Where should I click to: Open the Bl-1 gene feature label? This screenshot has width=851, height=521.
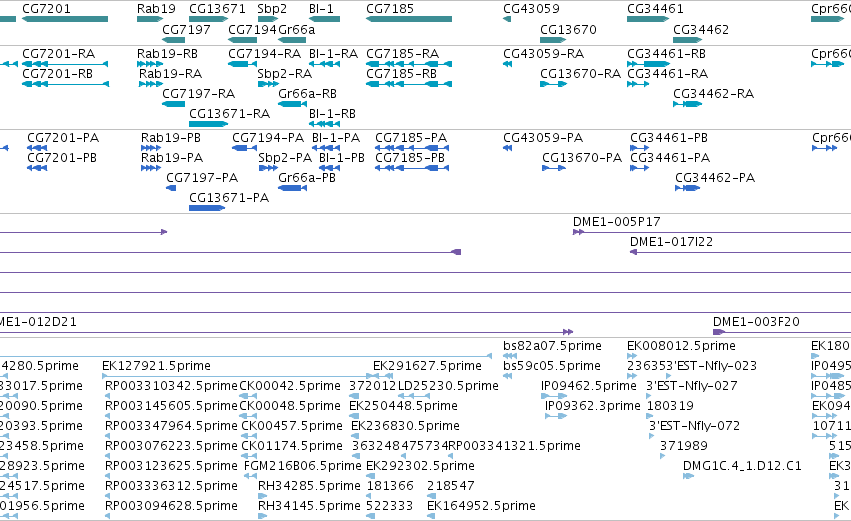tap(321, 9)
